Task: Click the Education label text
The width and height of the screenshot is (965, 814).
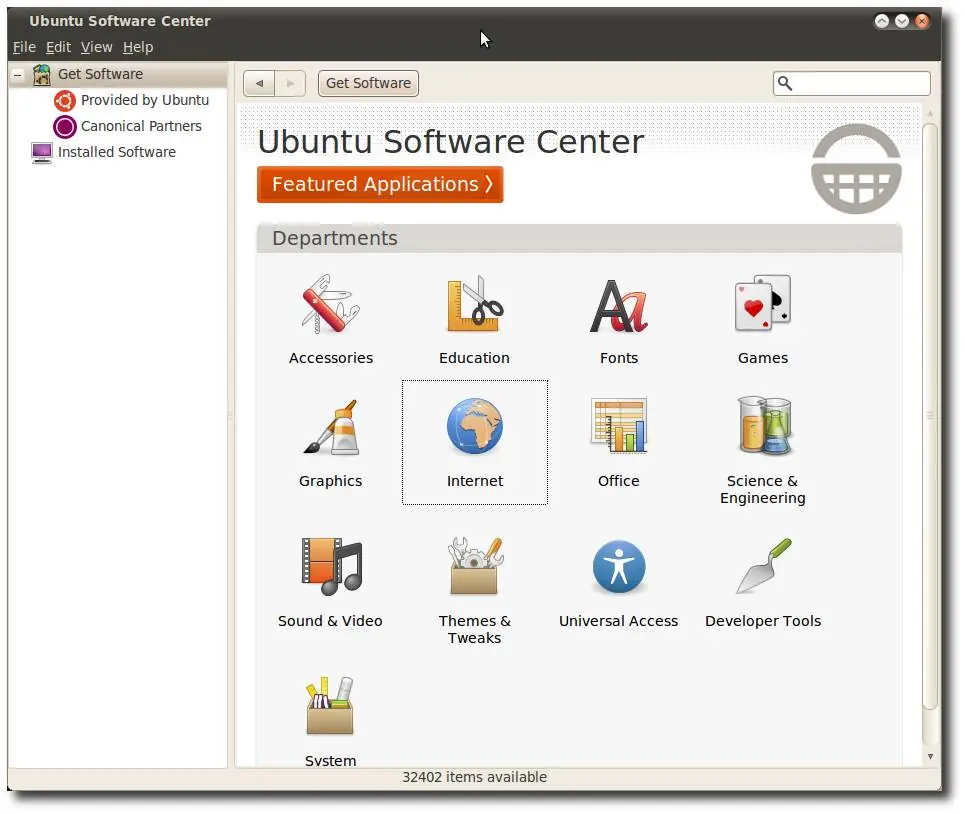Action: click(x=474, y=357)
